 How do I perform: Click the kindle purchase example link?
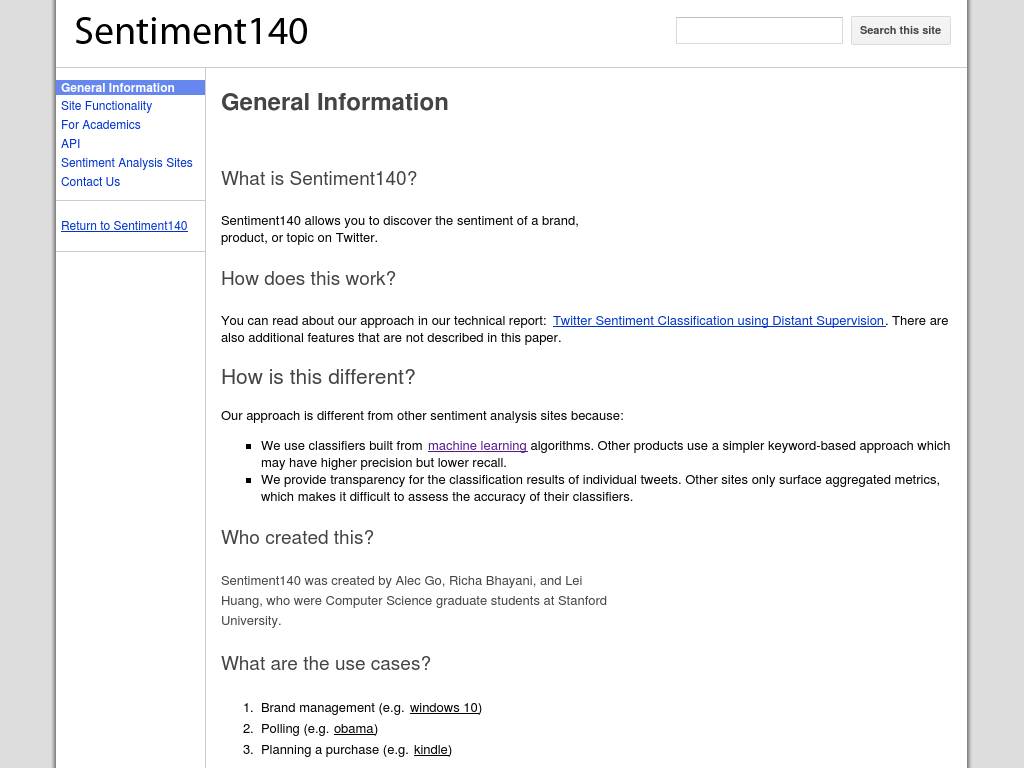click(x=430, y=750)
